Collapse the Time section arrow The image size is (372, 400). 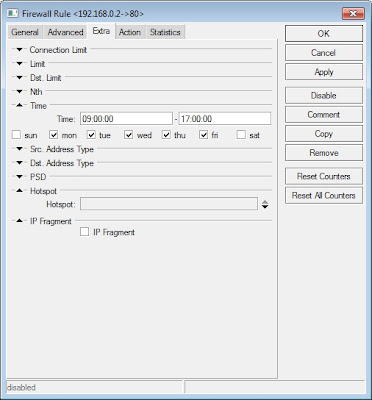[x=20, y=105]
